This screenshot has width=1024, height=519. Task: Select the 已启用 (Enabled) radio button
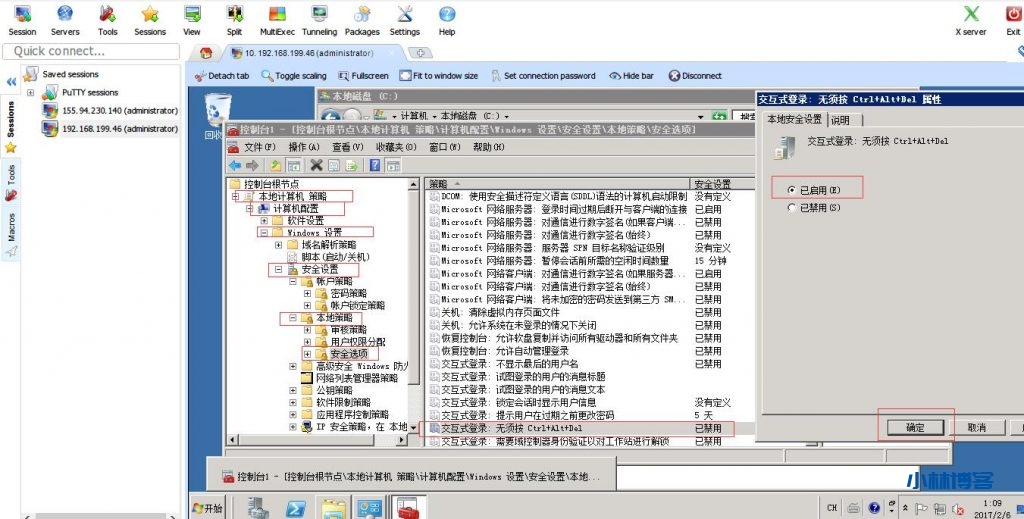793,189
